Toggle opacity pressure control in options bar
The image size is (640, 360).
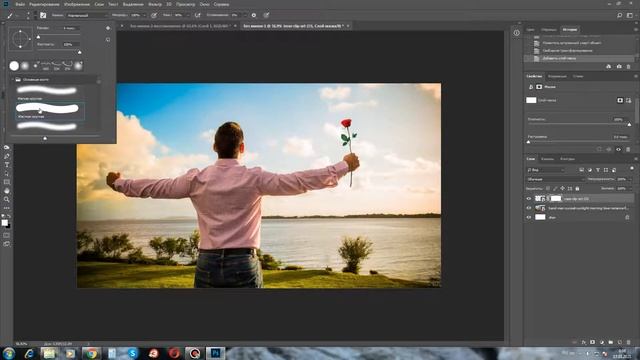click(154, 15)
